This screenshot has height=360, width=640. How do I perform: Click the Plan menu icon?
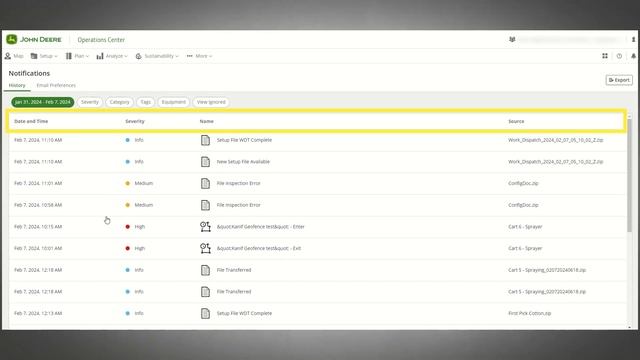point(69,56)
